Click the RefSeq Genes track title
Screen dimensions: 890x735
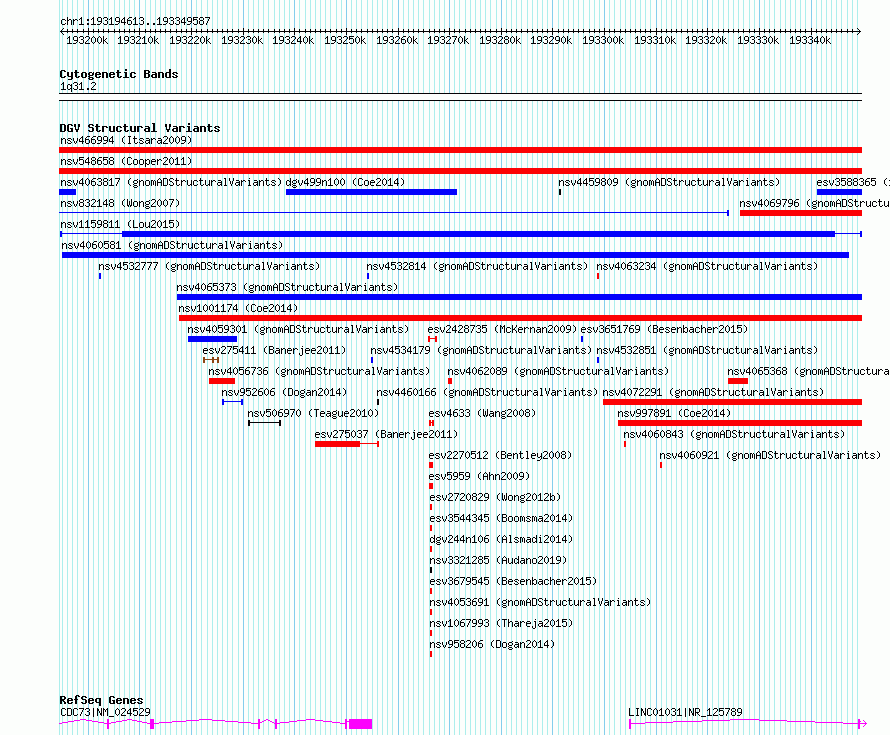pos(101,700)
